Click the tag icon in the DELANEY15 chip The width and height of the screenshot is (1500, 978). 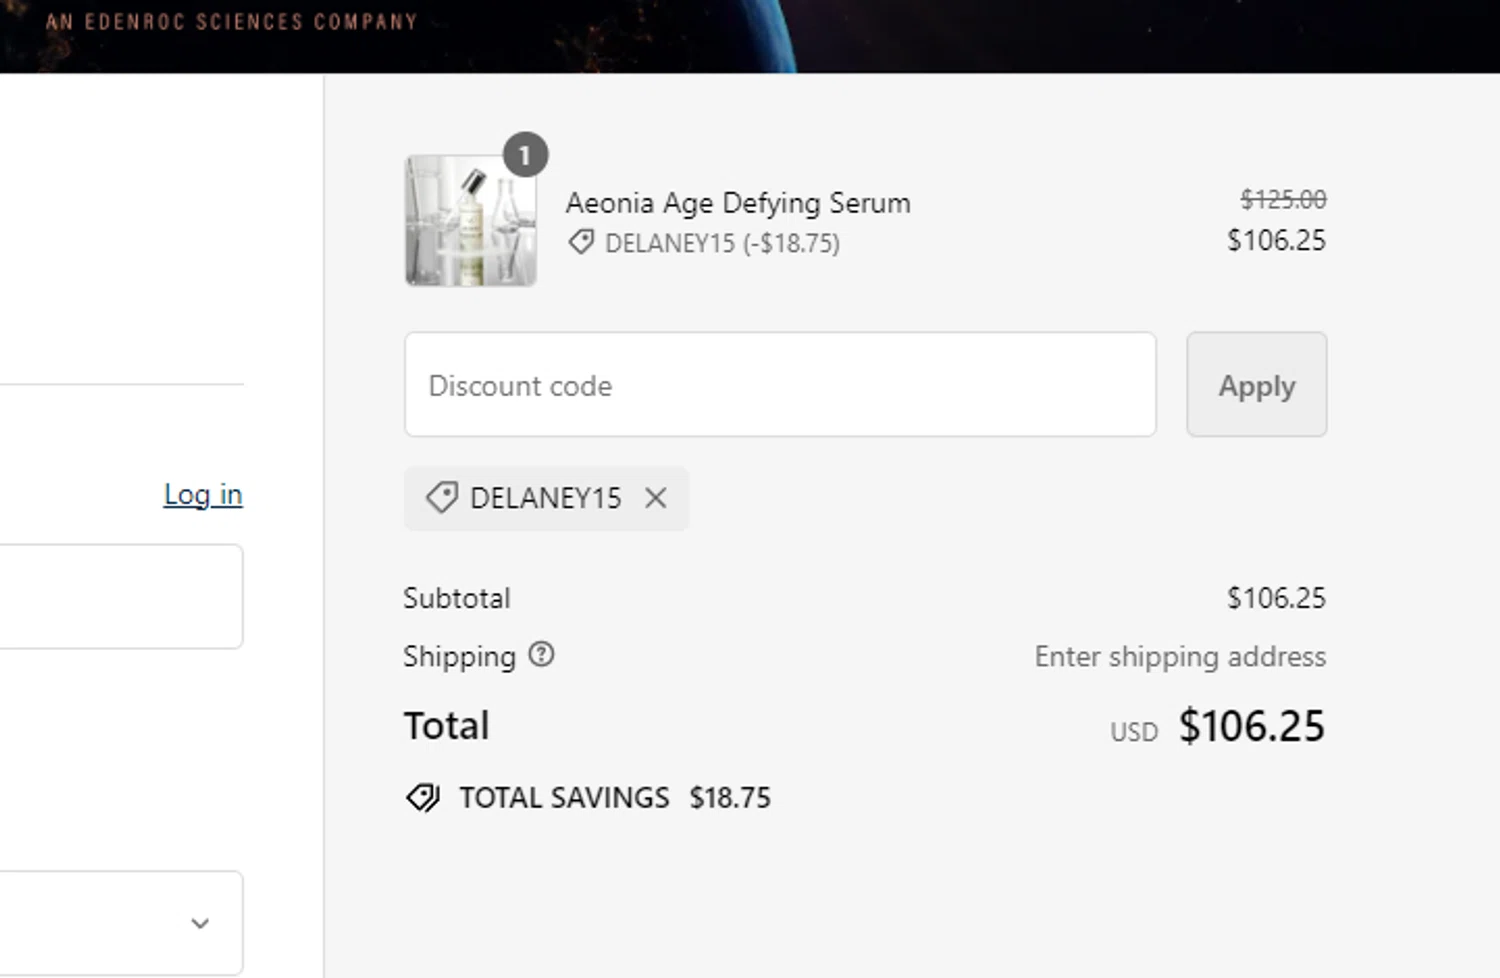pyautogui.click(x=441, y=498)
